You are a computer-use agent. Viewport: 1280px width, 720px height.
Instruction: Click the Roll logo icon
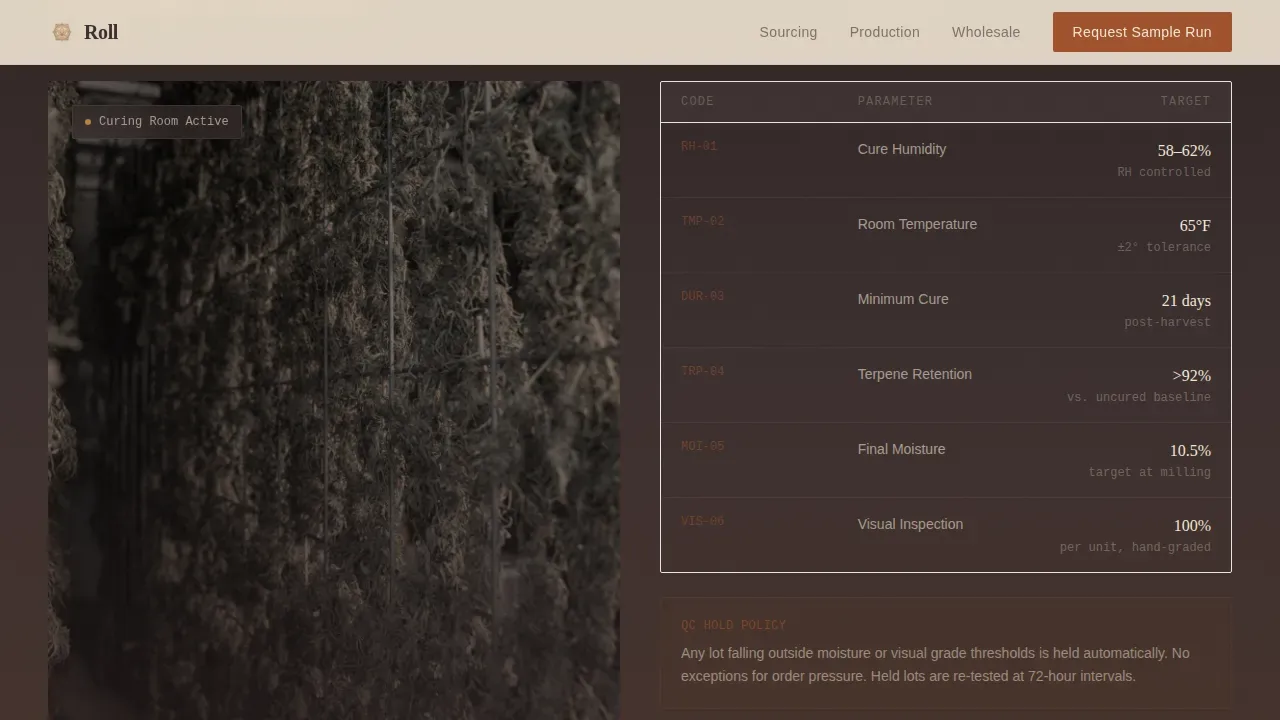click(62, 32)
